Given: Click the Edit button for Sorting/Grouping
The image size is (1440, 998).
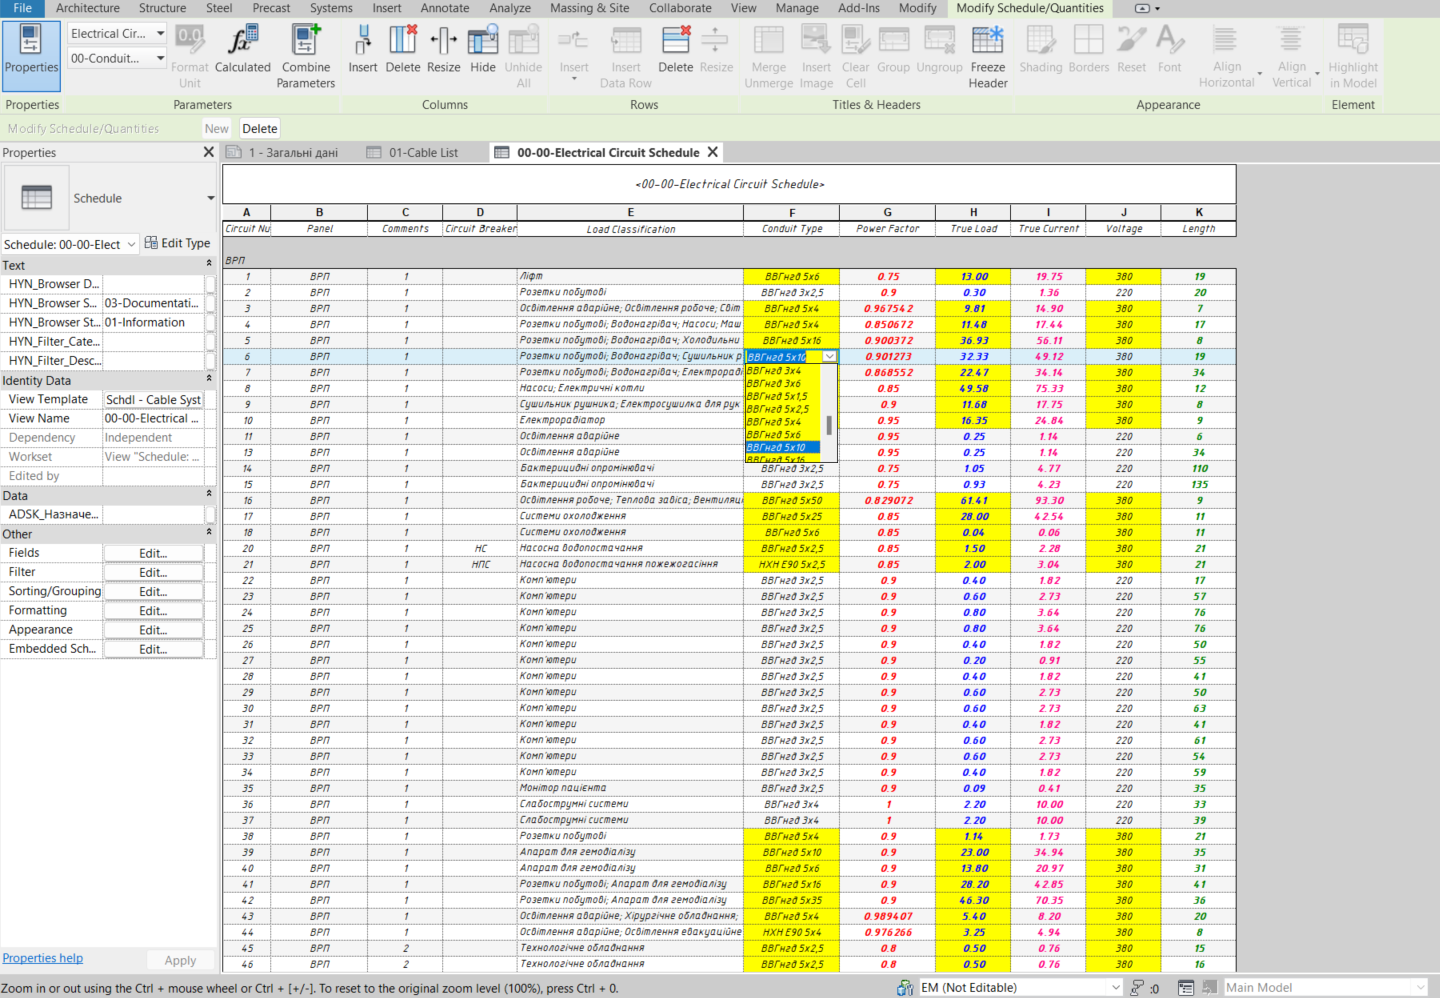Looking at the screenshot, I should 153,592.
